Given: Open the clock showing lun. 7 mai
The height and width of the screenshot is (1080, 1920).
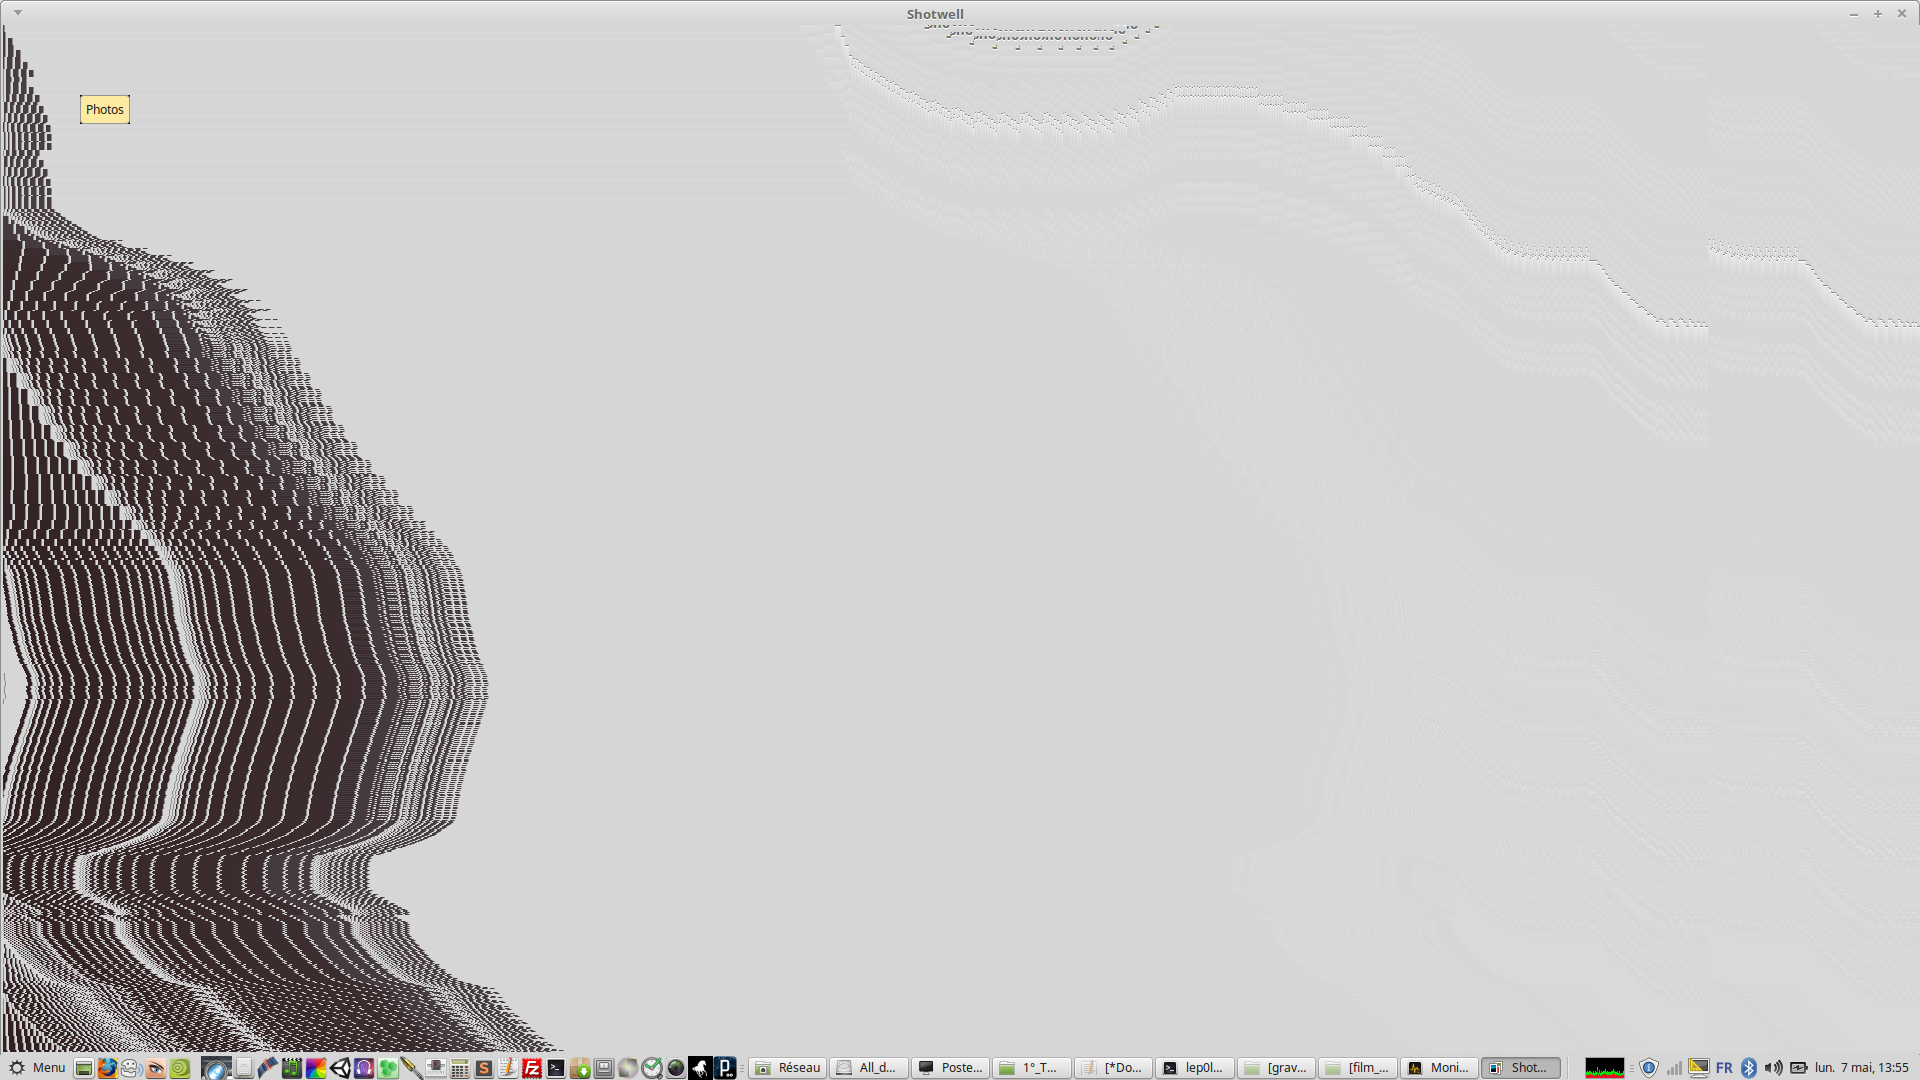Looking at the screenshot, I should pyautogui.click(x=1861, y=1068).
